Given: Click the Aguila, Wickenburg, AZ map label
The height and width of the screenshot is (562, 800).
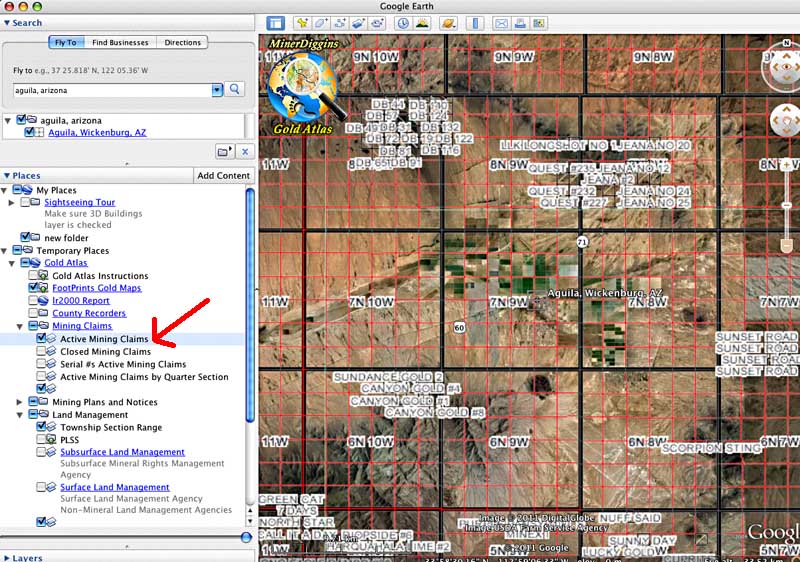Looking at the screenshot, I should [605, 293].
